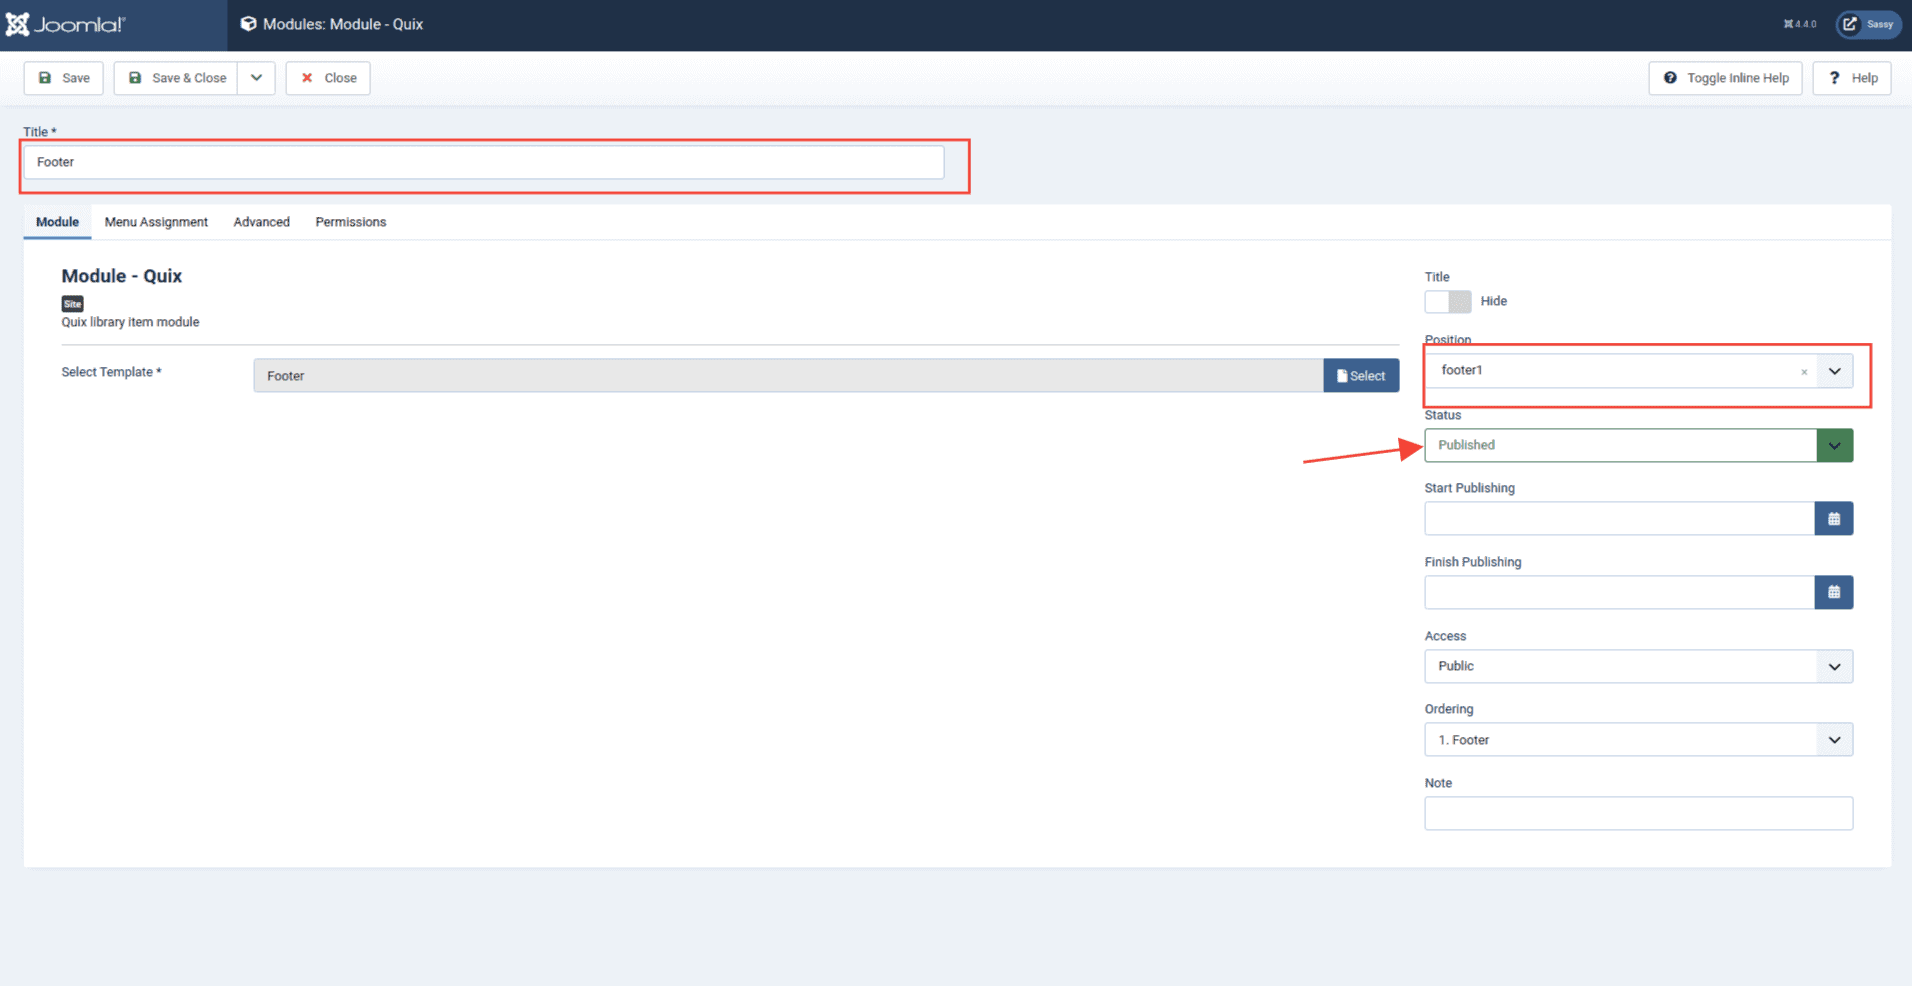Toggle the Title Hide switch
Image resolution: width=1912 pixels, height=986 pixels.
(x=1447, y=302)
